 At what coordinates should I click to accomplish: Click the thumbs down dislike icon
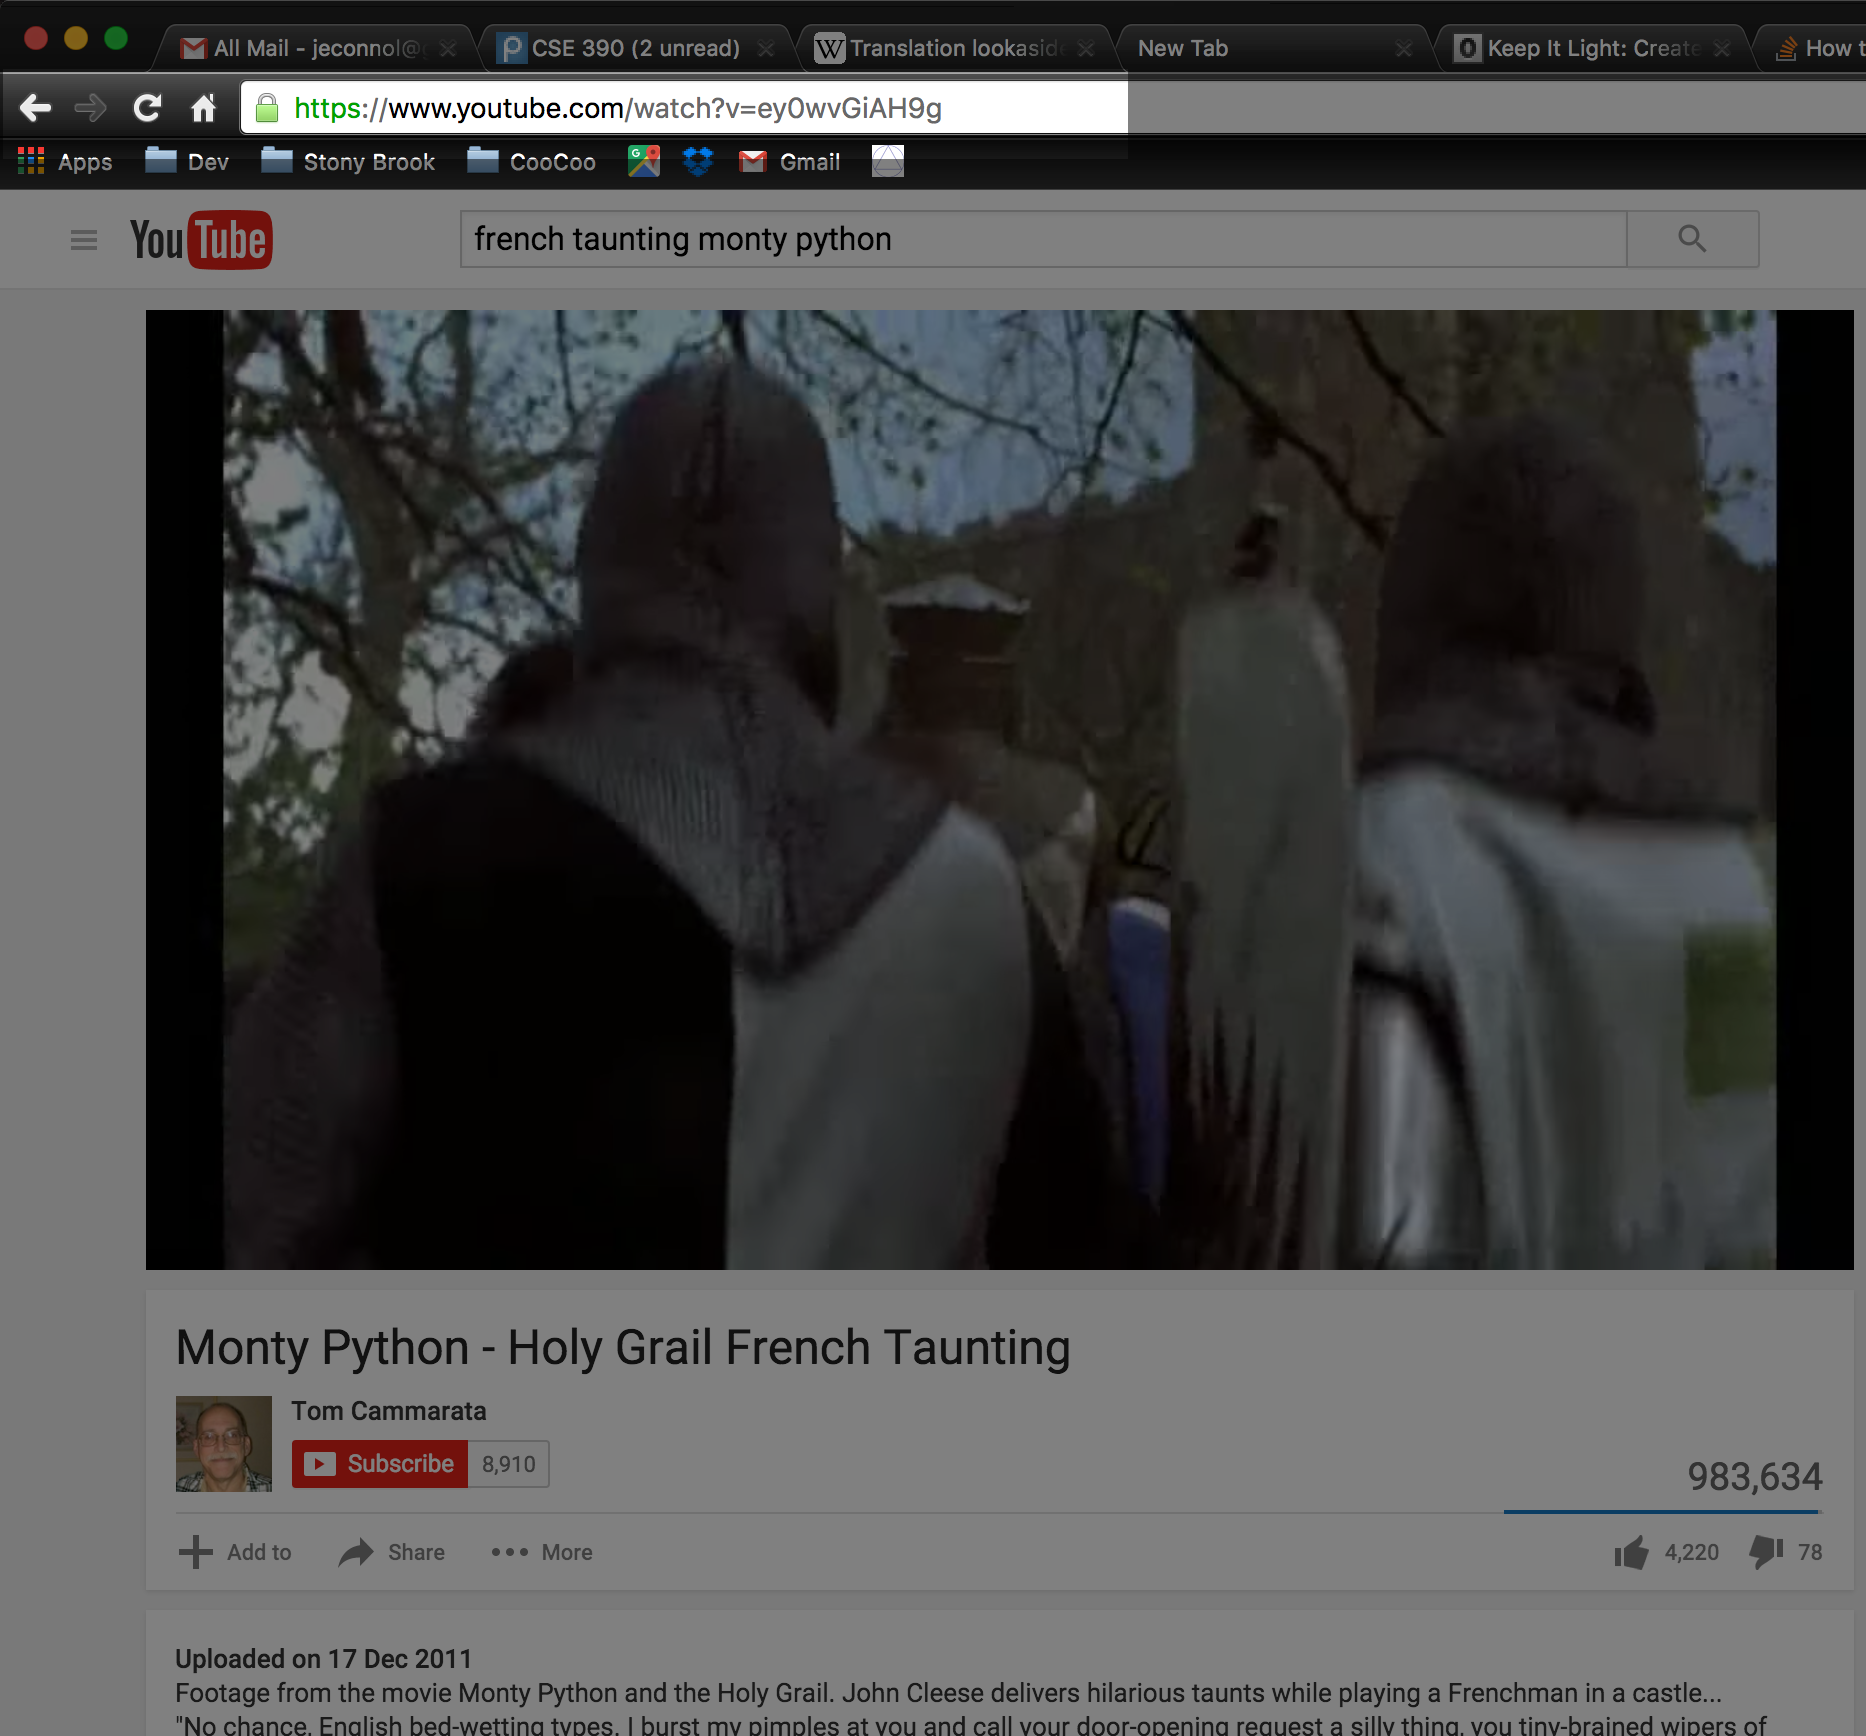[1766, 1552]
